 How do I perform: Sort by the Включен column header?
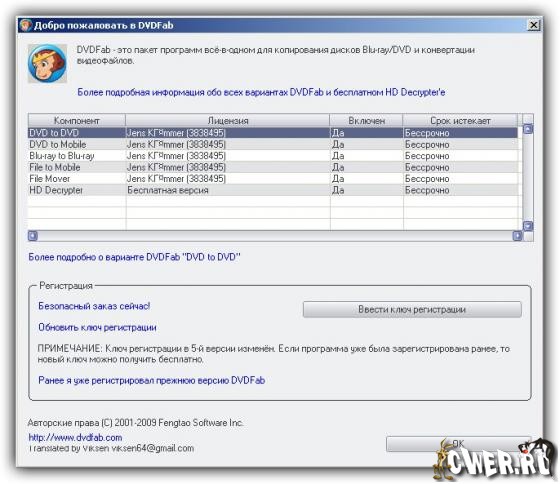click(366, 121)
